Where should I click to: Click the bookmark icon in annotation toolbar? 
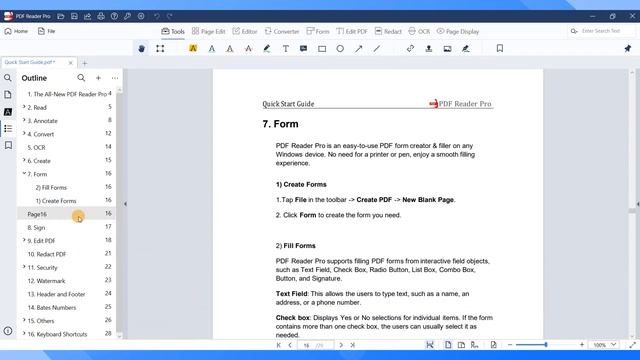[x=500, y=48]
